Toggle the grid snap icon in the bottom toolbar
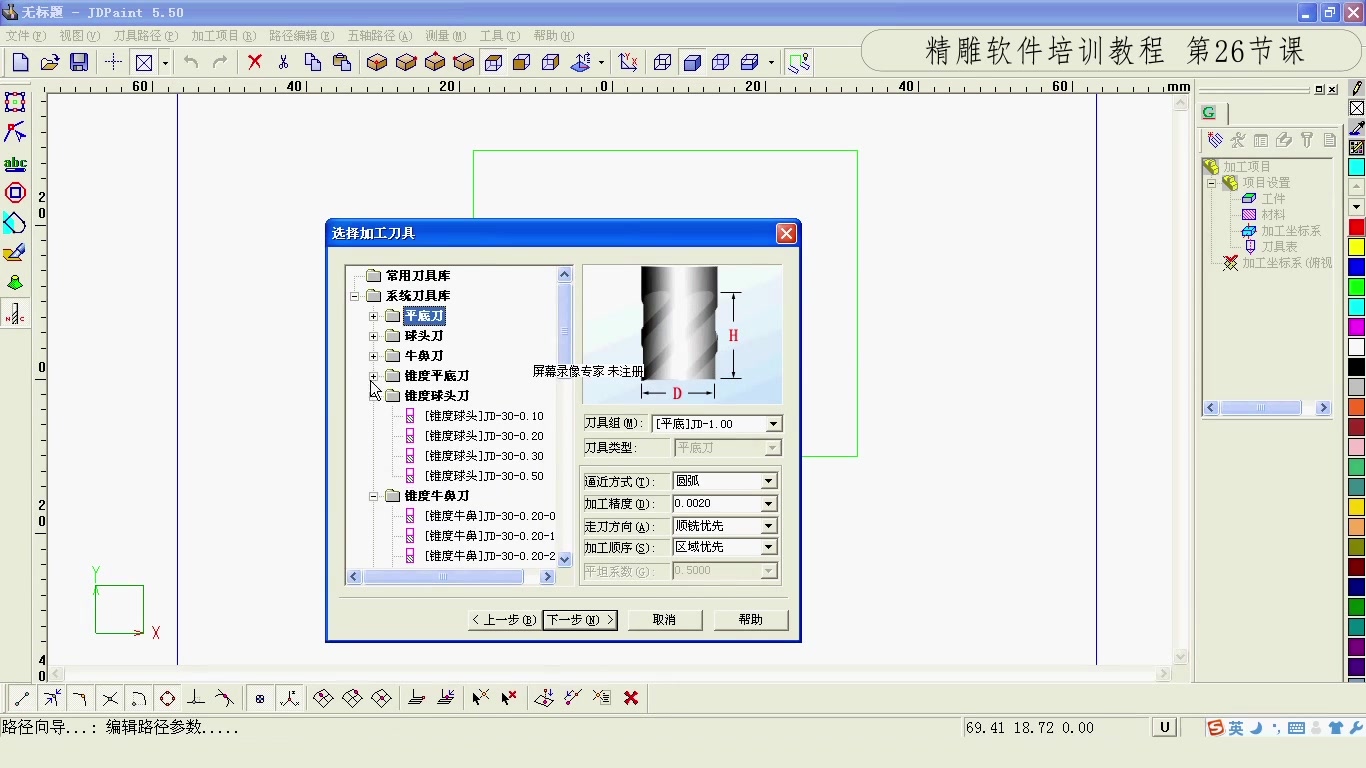 pyautogui.click(x=259, y=697)
